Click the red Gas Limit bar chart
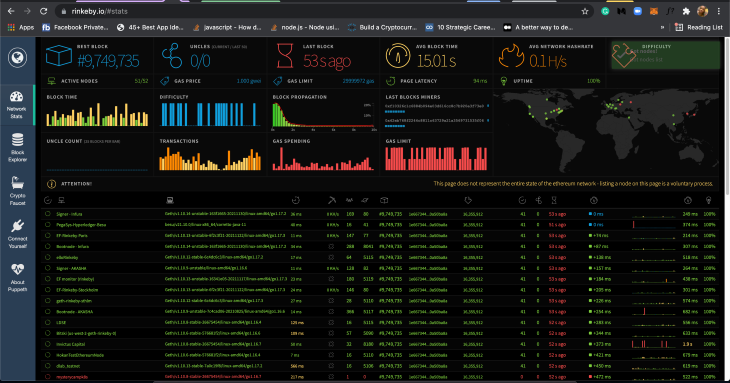The width and height of the screenshot is (730, 383). 436,159
